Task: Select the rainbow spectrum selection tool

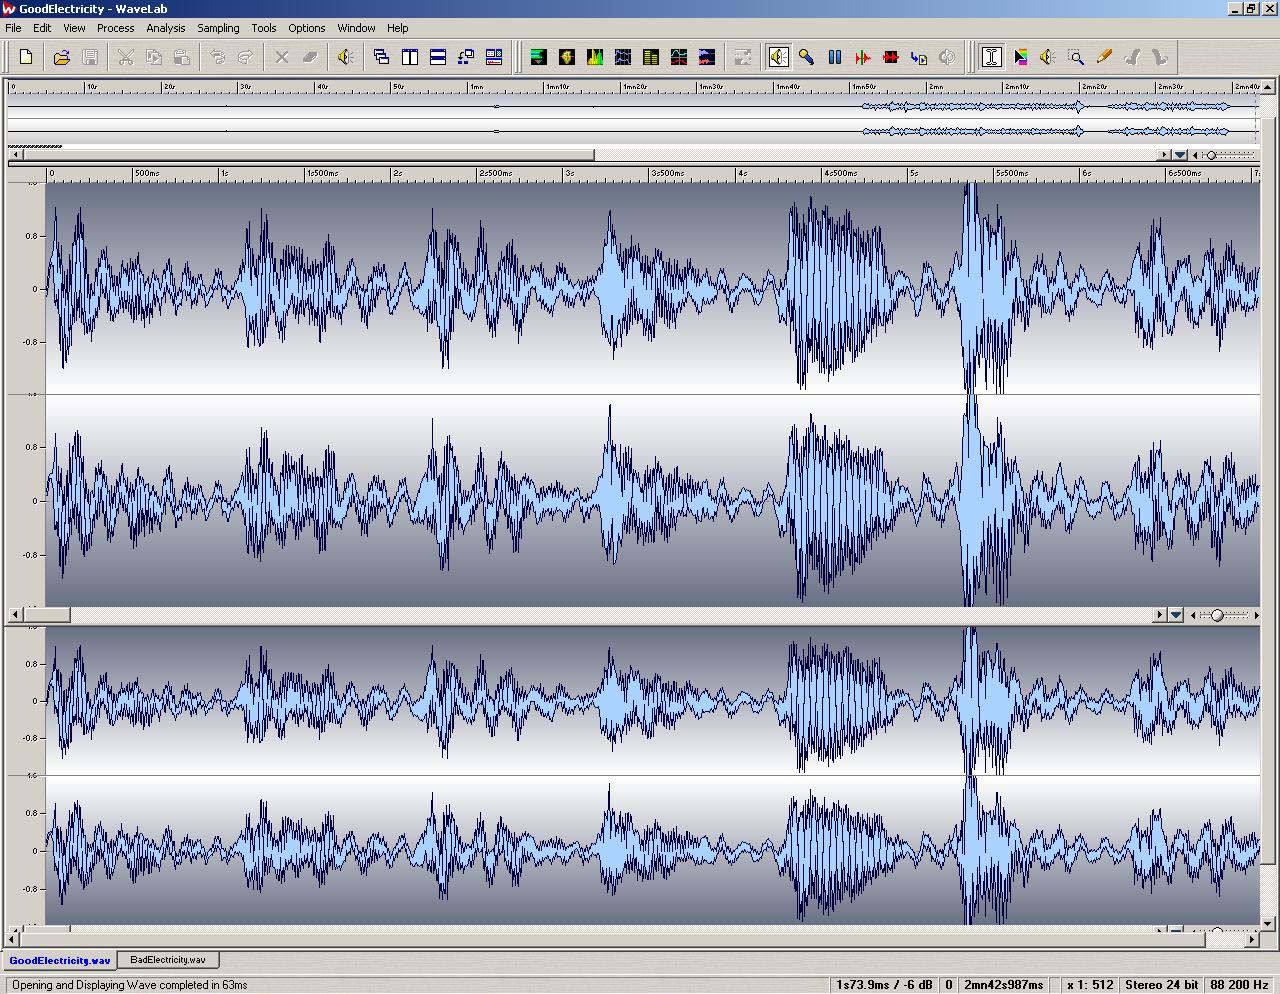Action: click(1020, 57)
